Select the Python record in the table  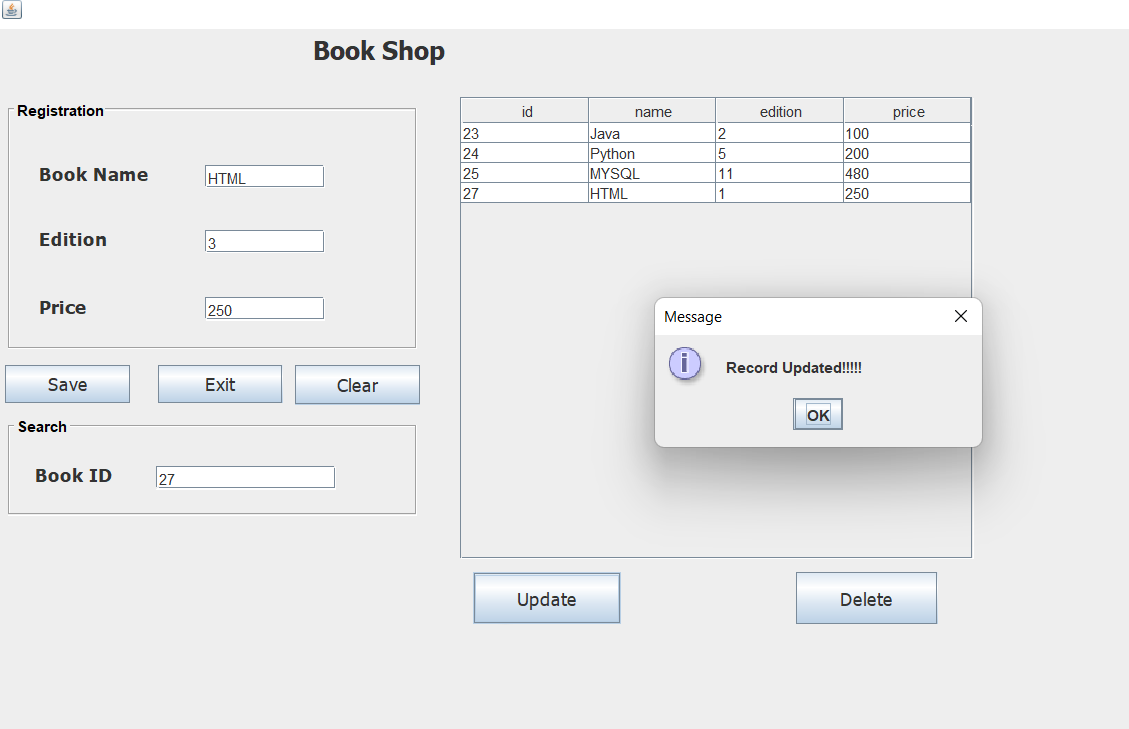pos(651,154)
